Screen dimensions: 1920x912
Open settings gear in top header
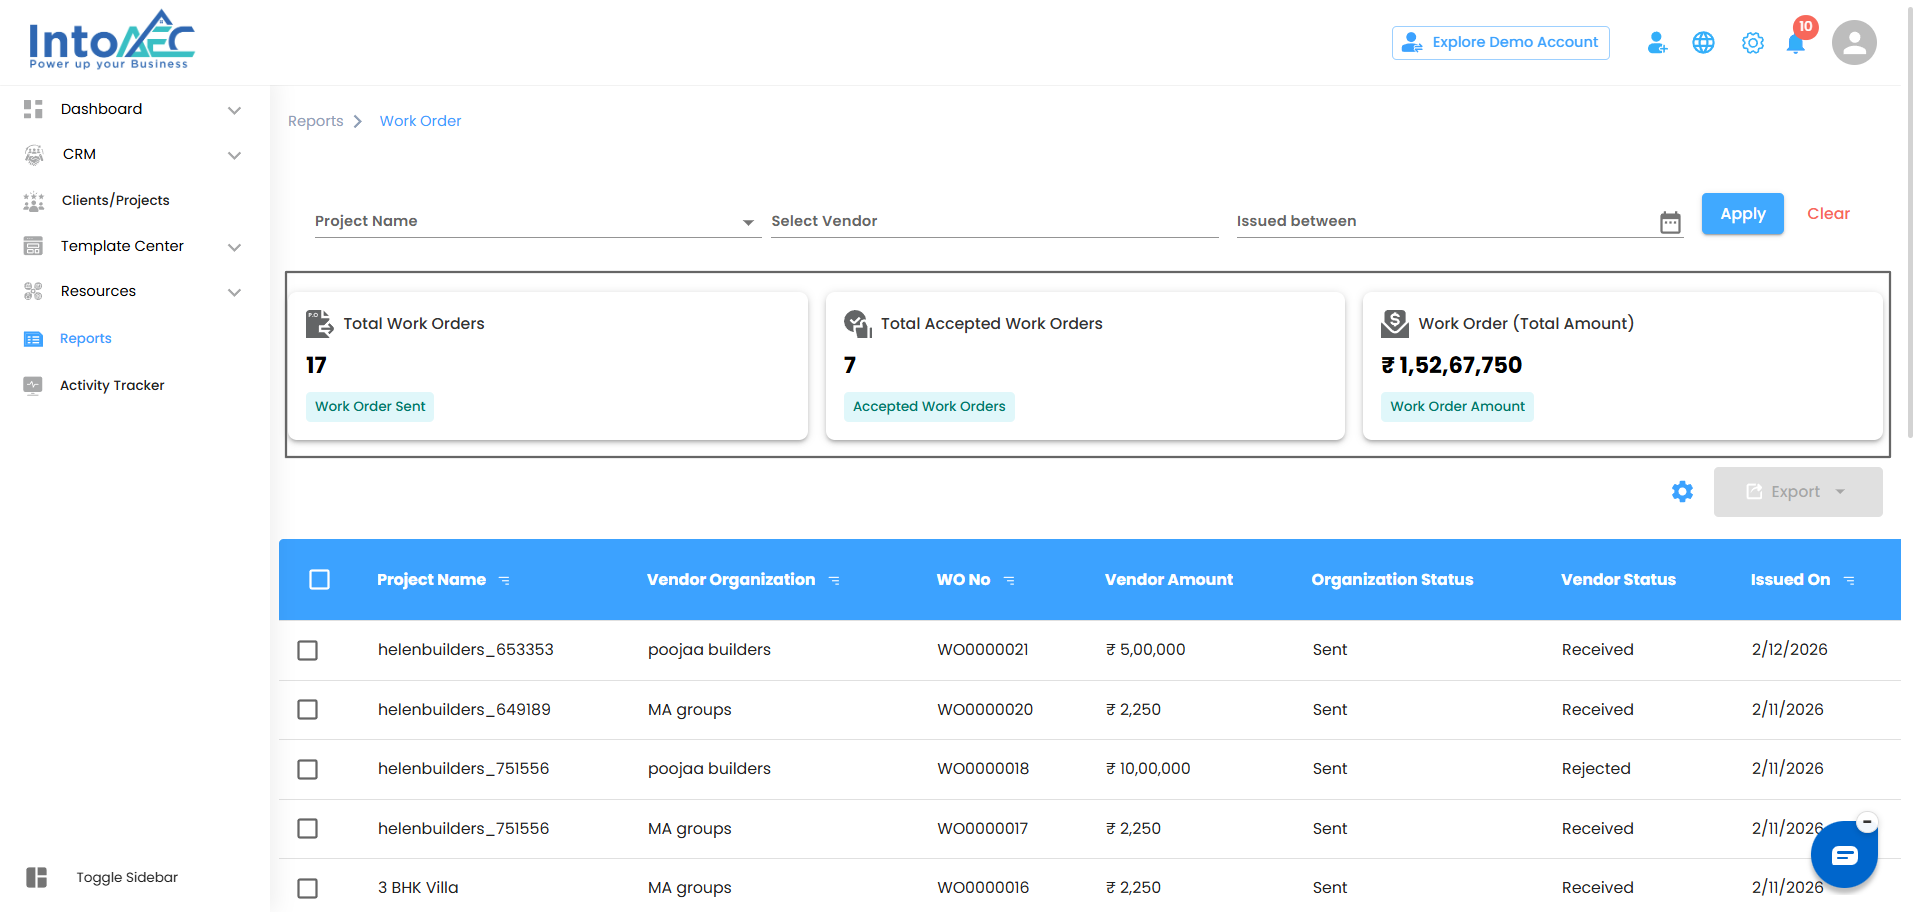[x=1752, y=43]
